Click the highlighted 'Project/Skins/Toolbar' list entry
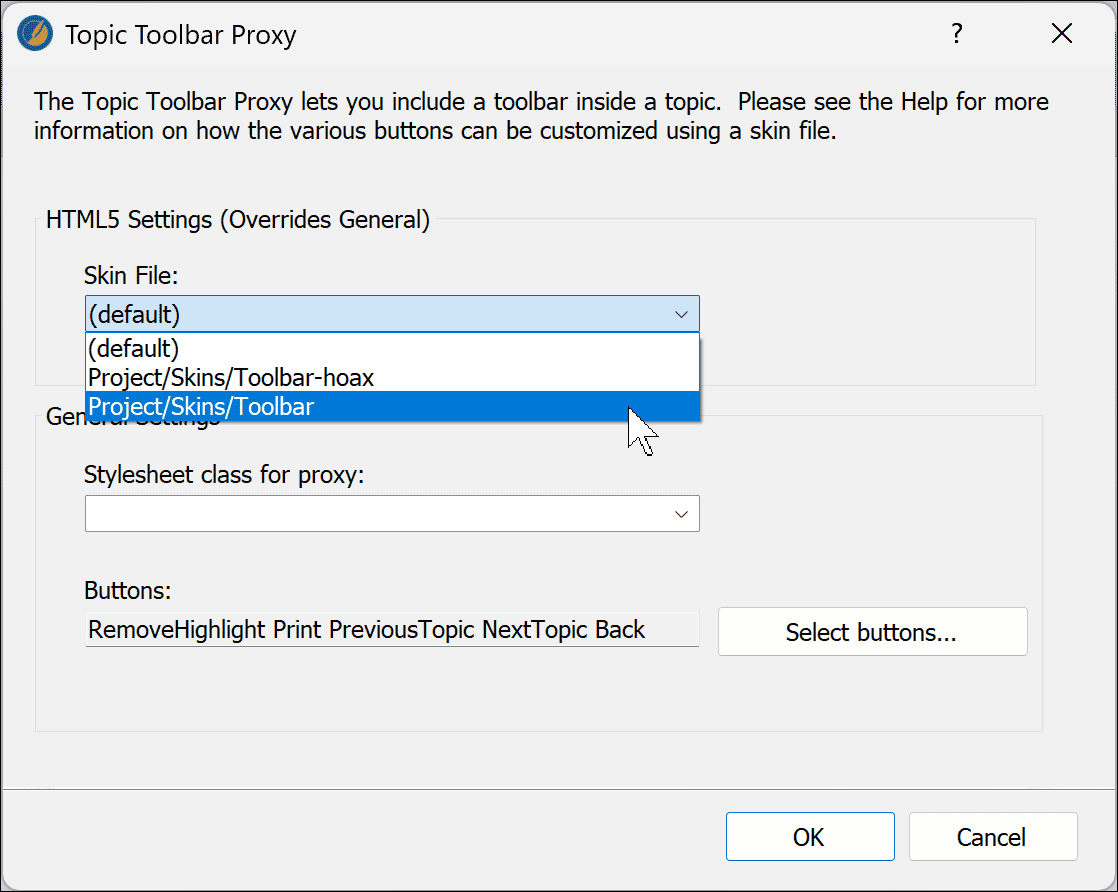This screenshot has width=1118, height=892. click(x=200, y=407)
